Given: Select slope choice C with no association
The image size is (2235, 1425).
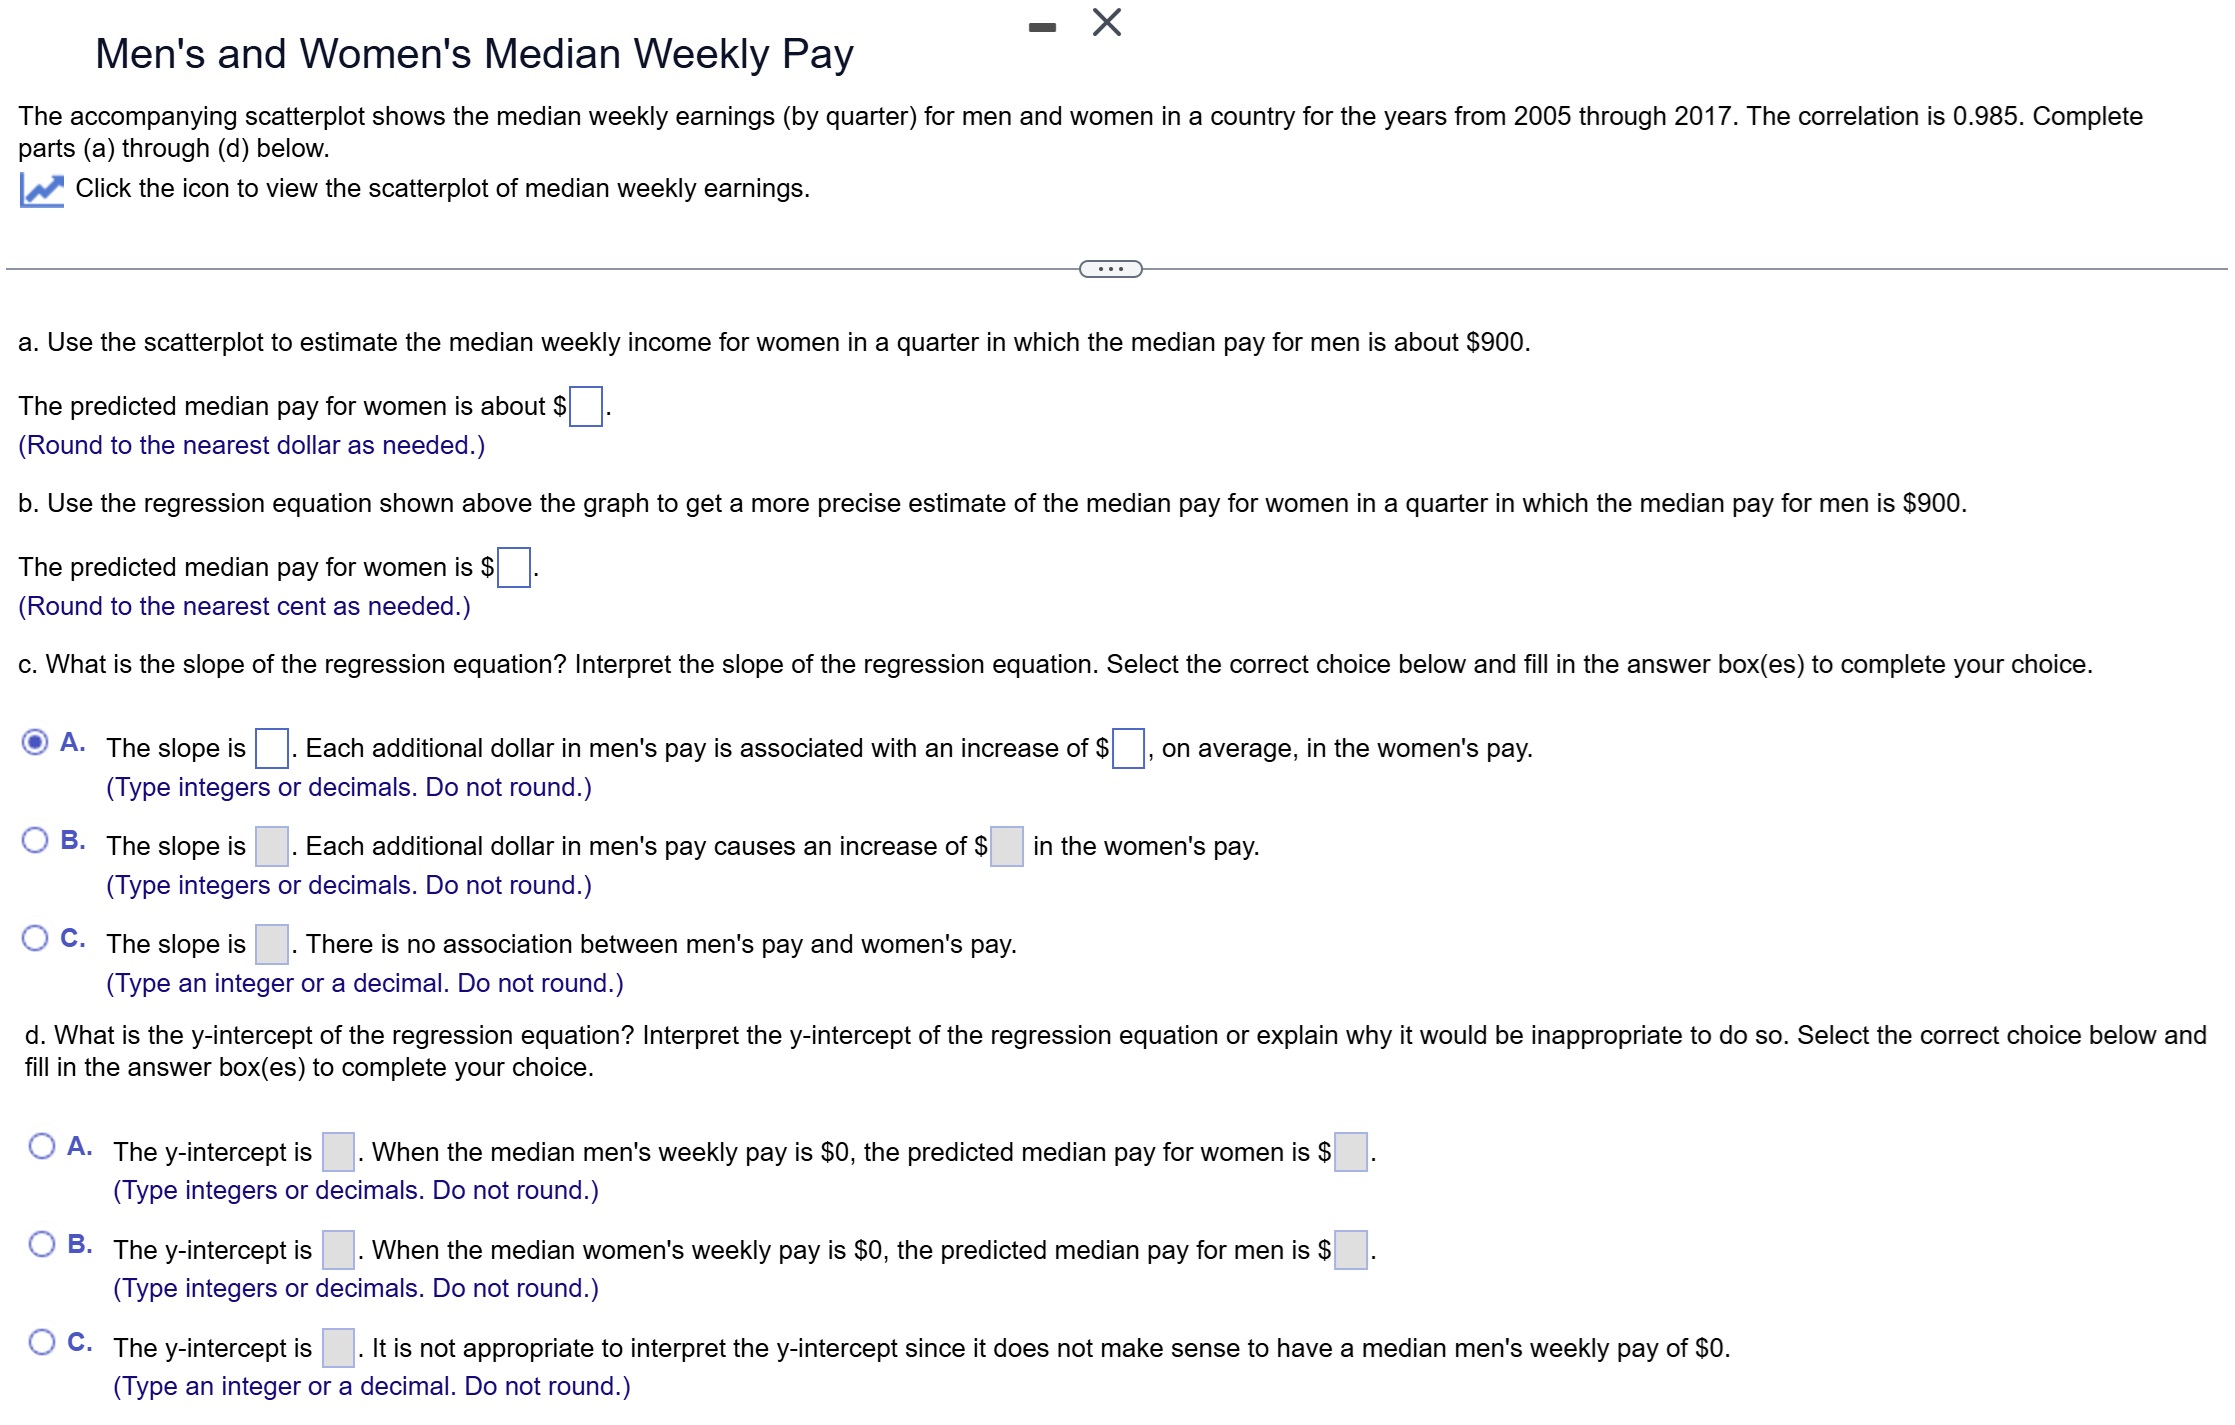Looking at the screenshot, I should [34, 936].
